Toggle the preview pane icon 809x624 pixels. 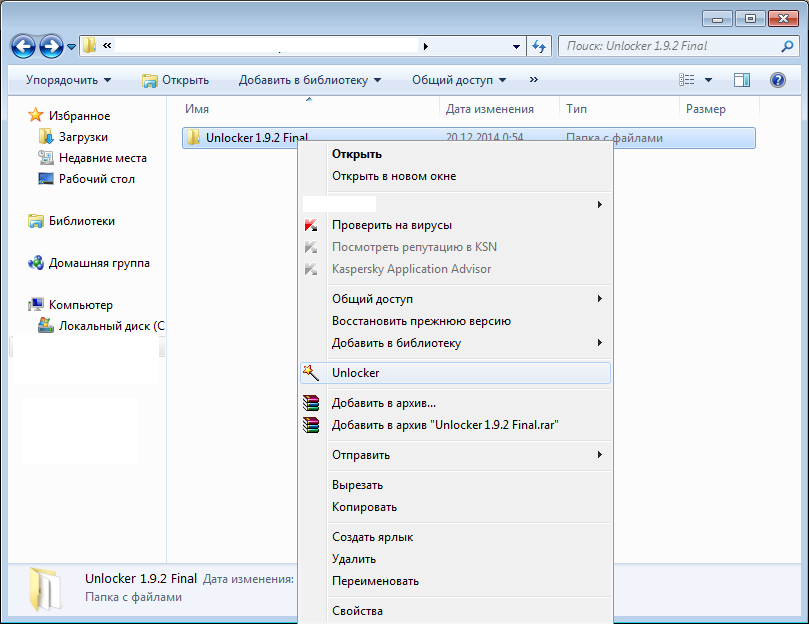pos(742,79)
